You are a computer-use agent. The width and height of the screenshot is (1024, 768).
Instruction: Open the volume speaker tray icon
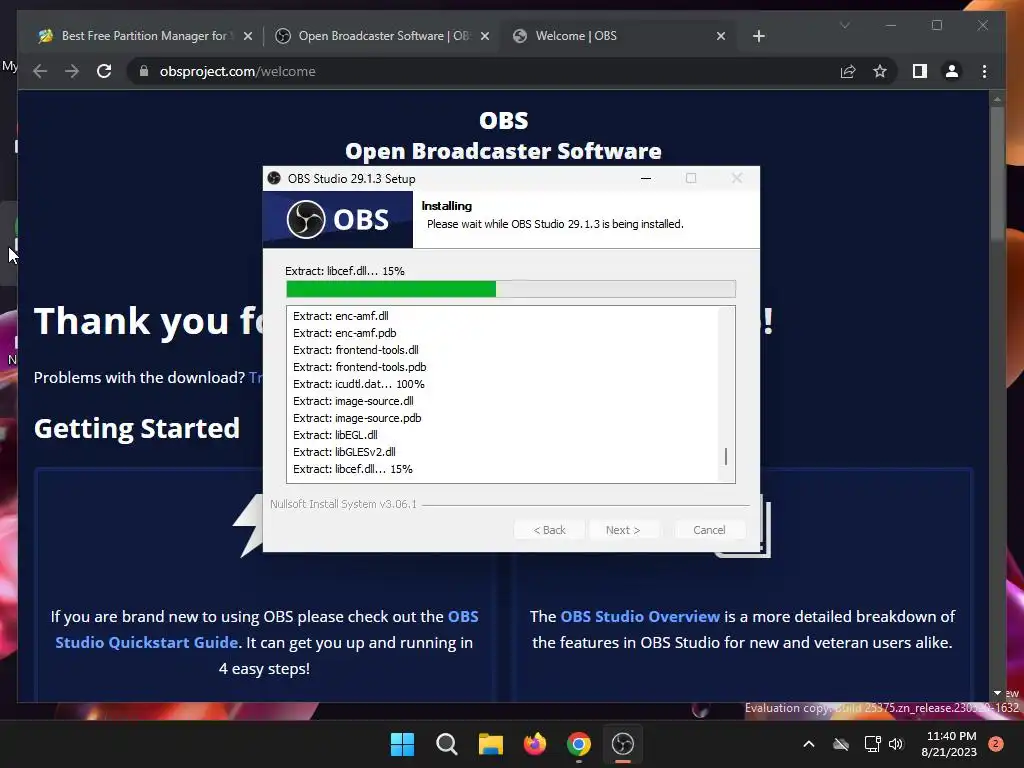pos(896,744)
